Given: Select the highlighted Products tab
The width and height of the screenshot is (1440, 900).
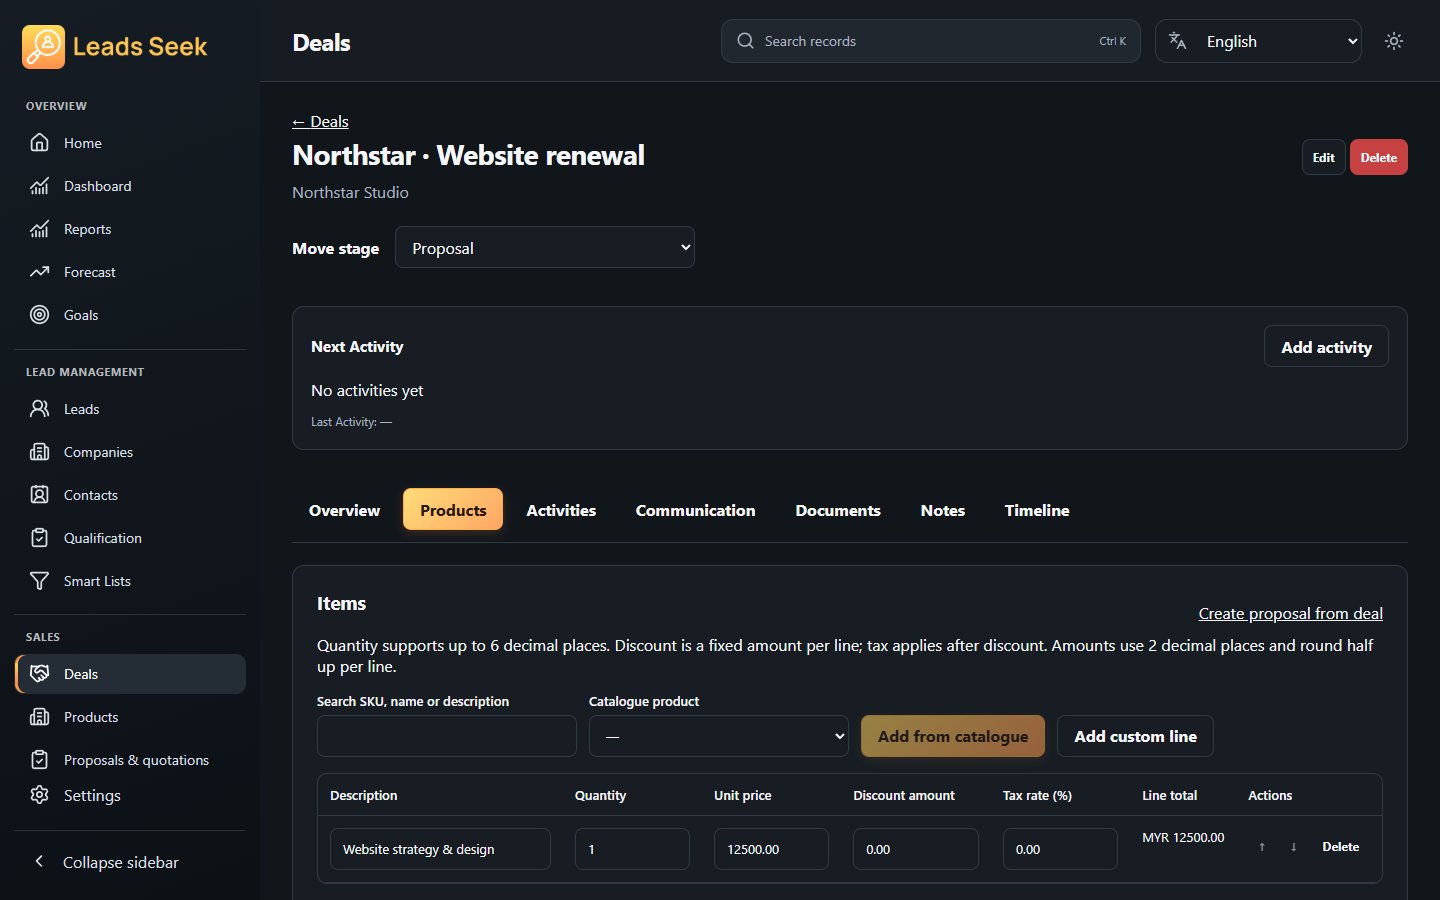Looking at the screenshot, I should (x=453, y=510).
